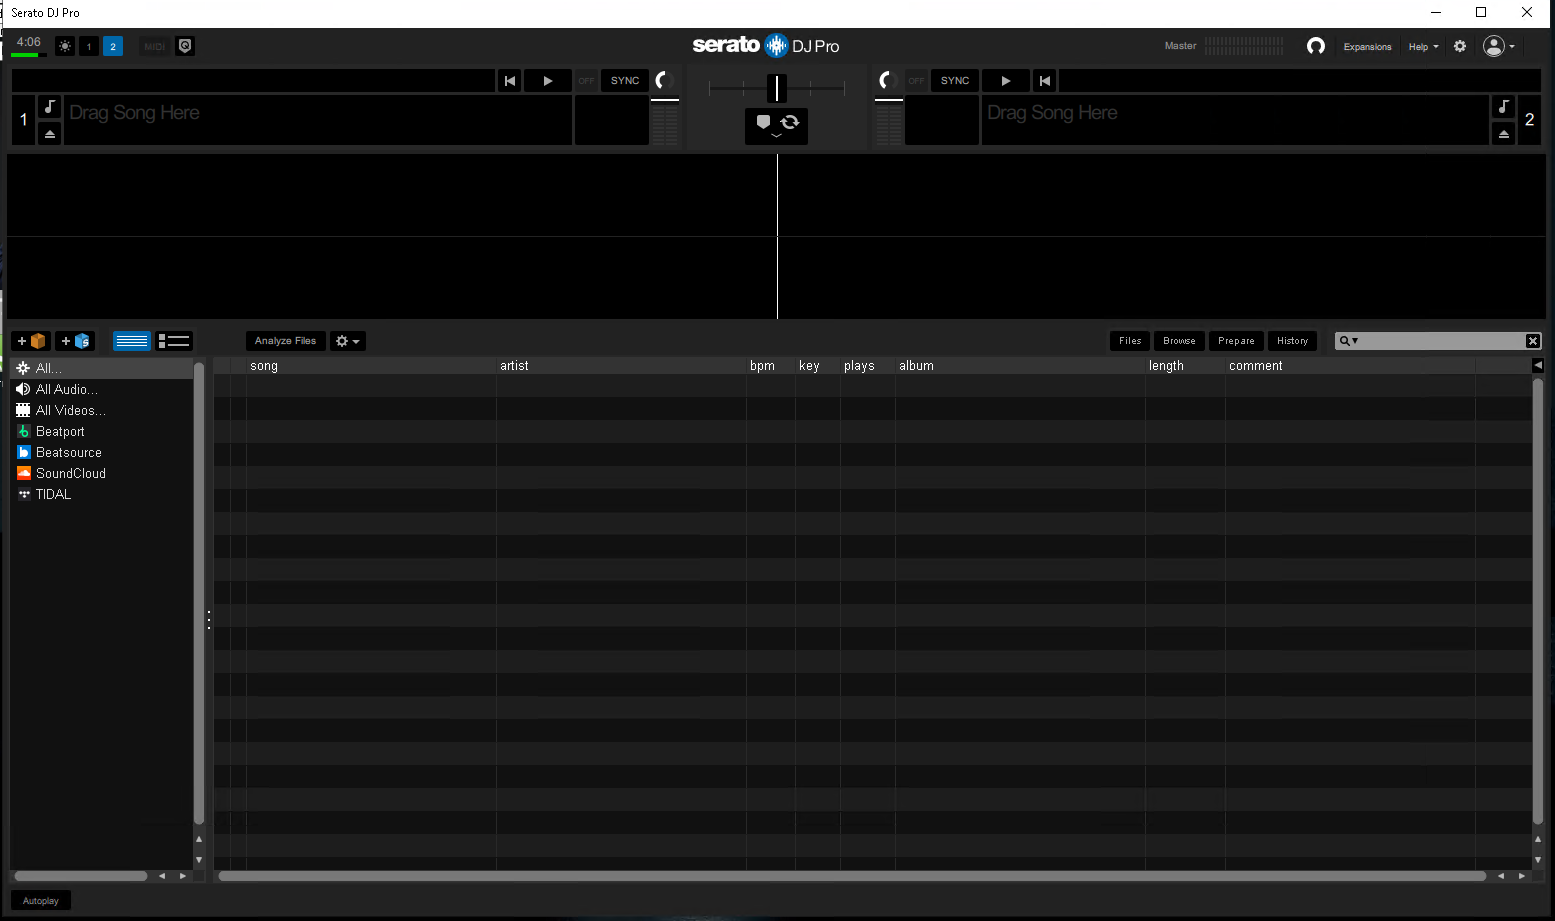The image size is (1555, 921).
Task: Sort the library by album column
Action: click(1020, 366)
